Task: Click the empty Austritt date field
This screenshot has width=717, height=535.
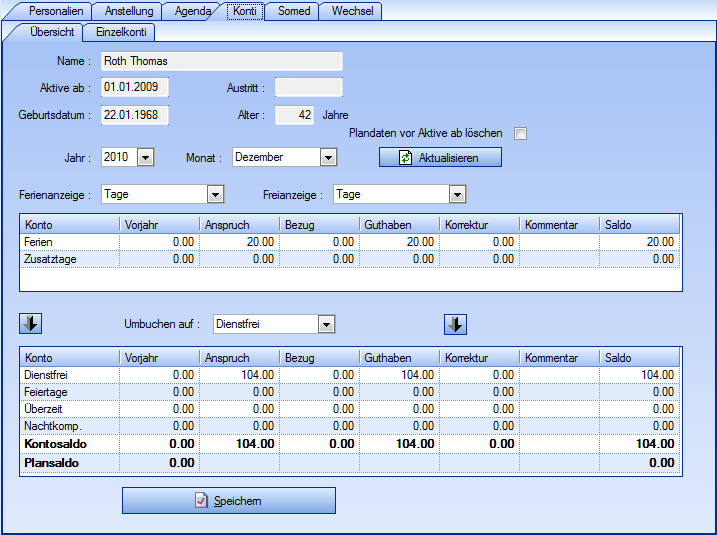Action: tap(308, 88)
